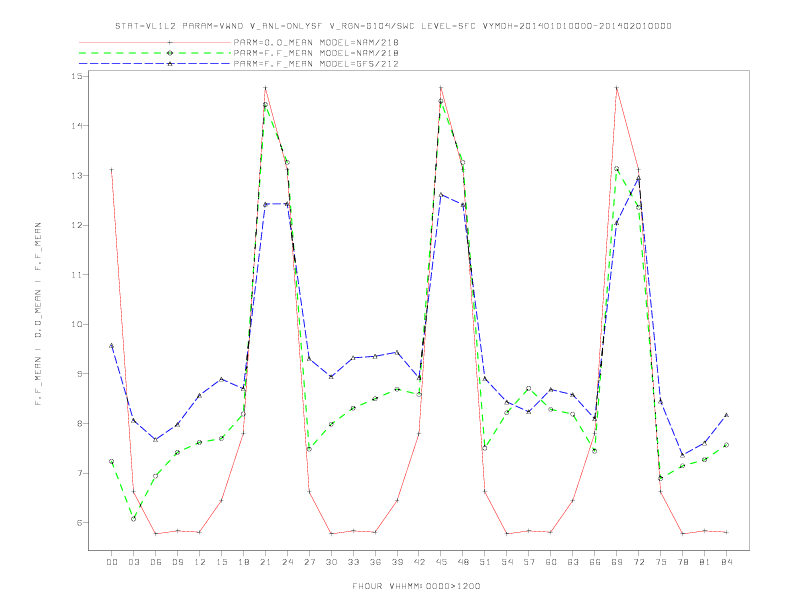The image size is (792, 612).
Task: Click the chart title starting with STAT=VL1L2
Action: pyautogui.click(x=393, y=26)
